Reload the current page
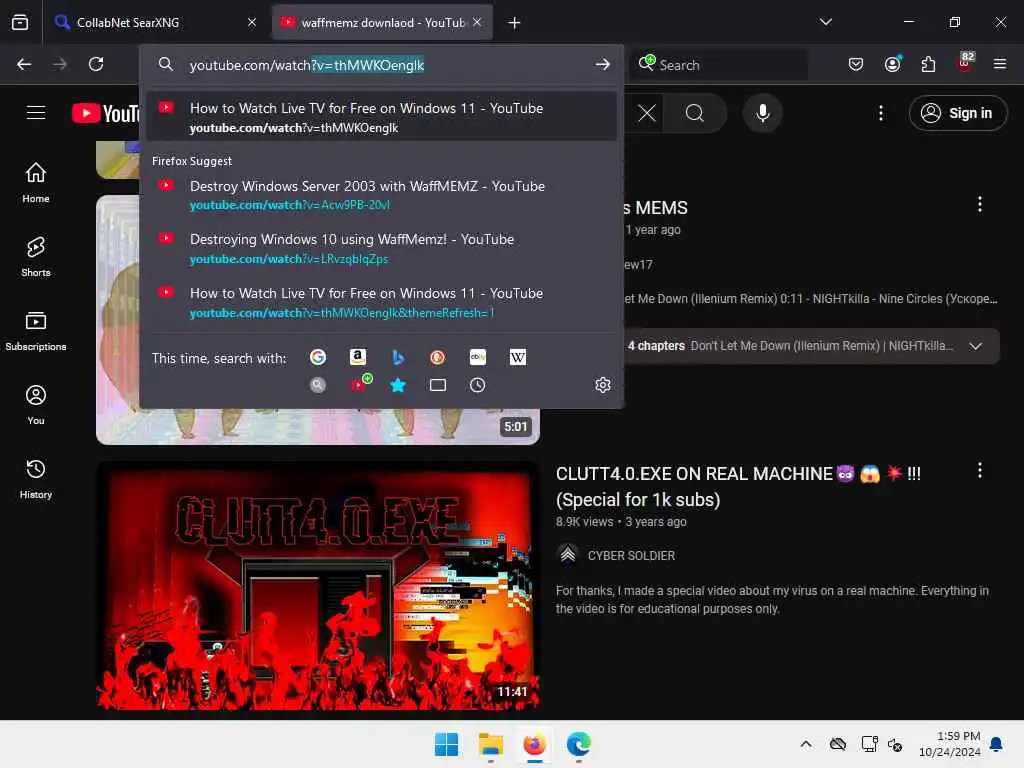 click(96, 64)
